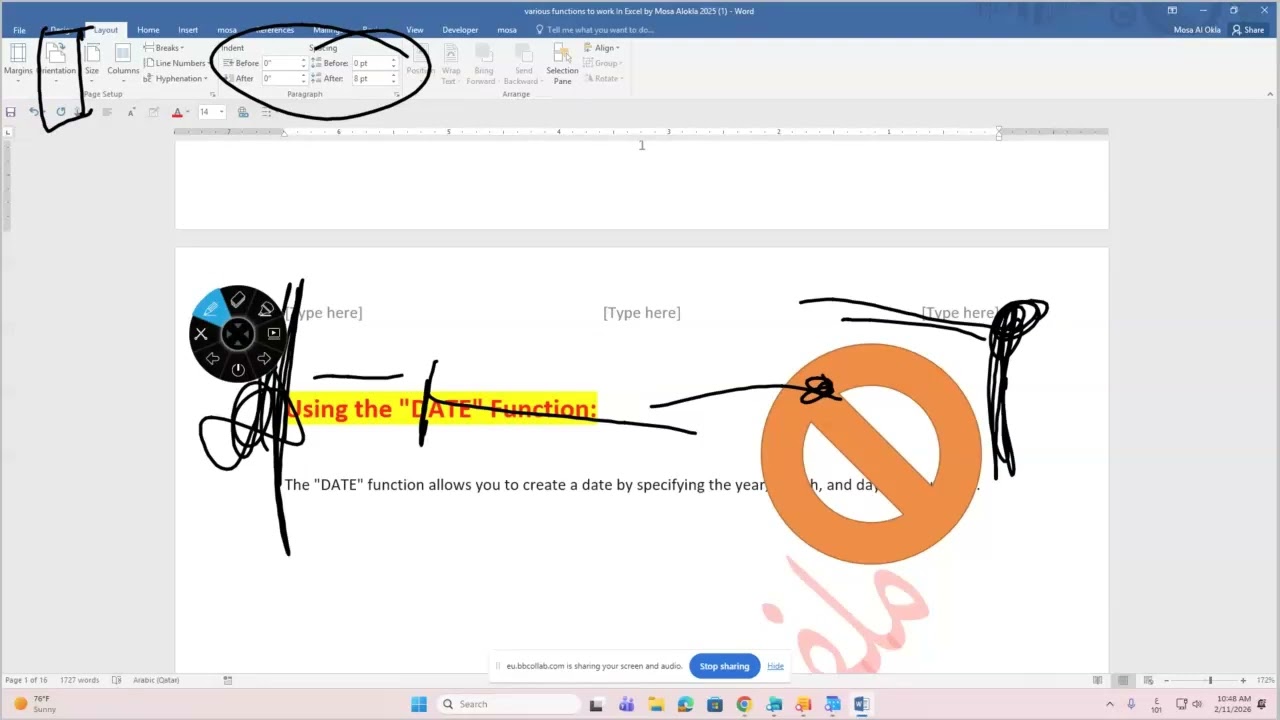The width and height of the screenshot is (1280, 720).
Task: Open Google Chrome from the taskbar
Action: coord(744,704)
